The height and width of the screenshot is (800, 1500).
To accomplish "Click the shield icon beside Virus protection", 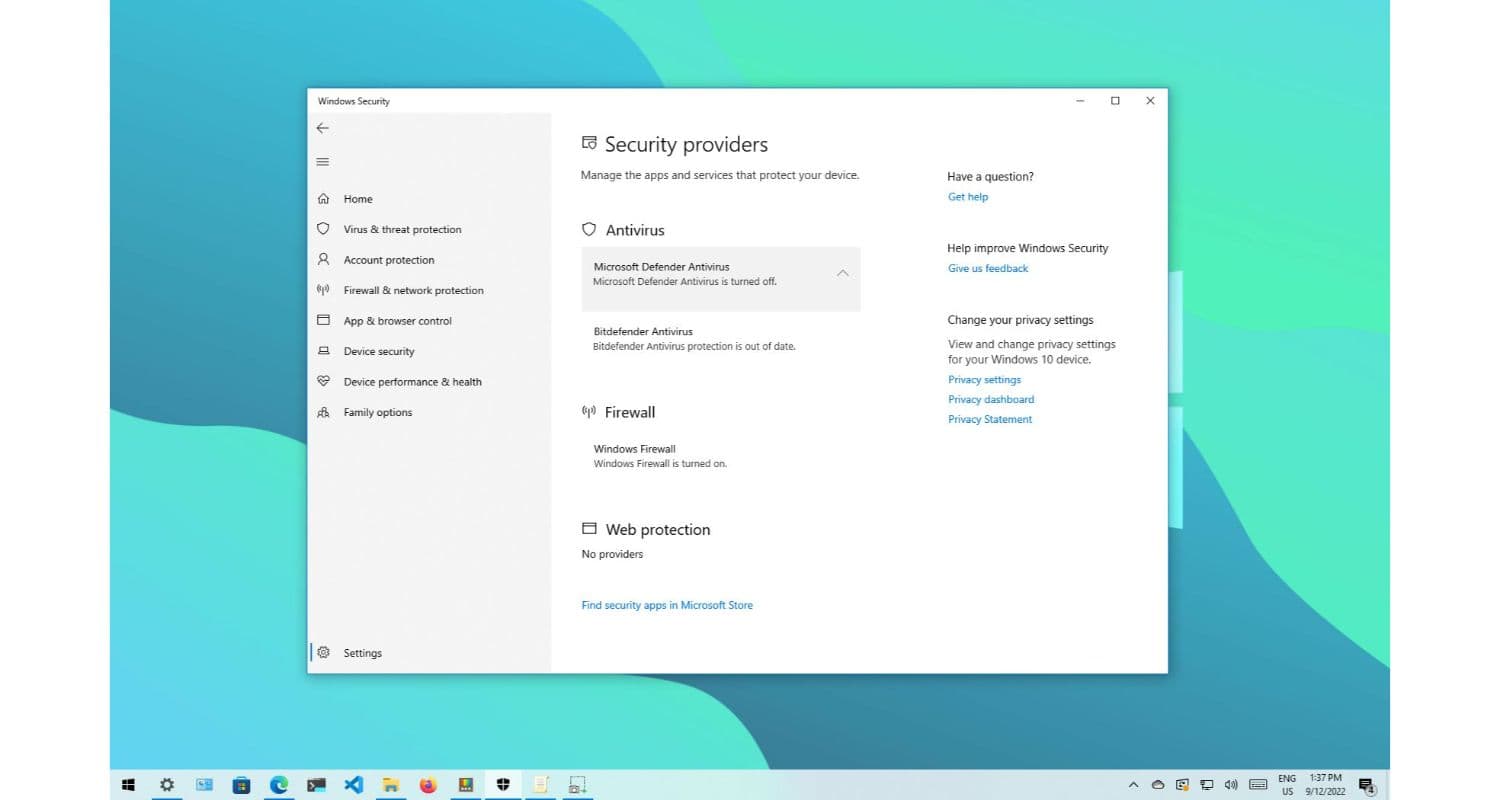I will click(323, 229).
